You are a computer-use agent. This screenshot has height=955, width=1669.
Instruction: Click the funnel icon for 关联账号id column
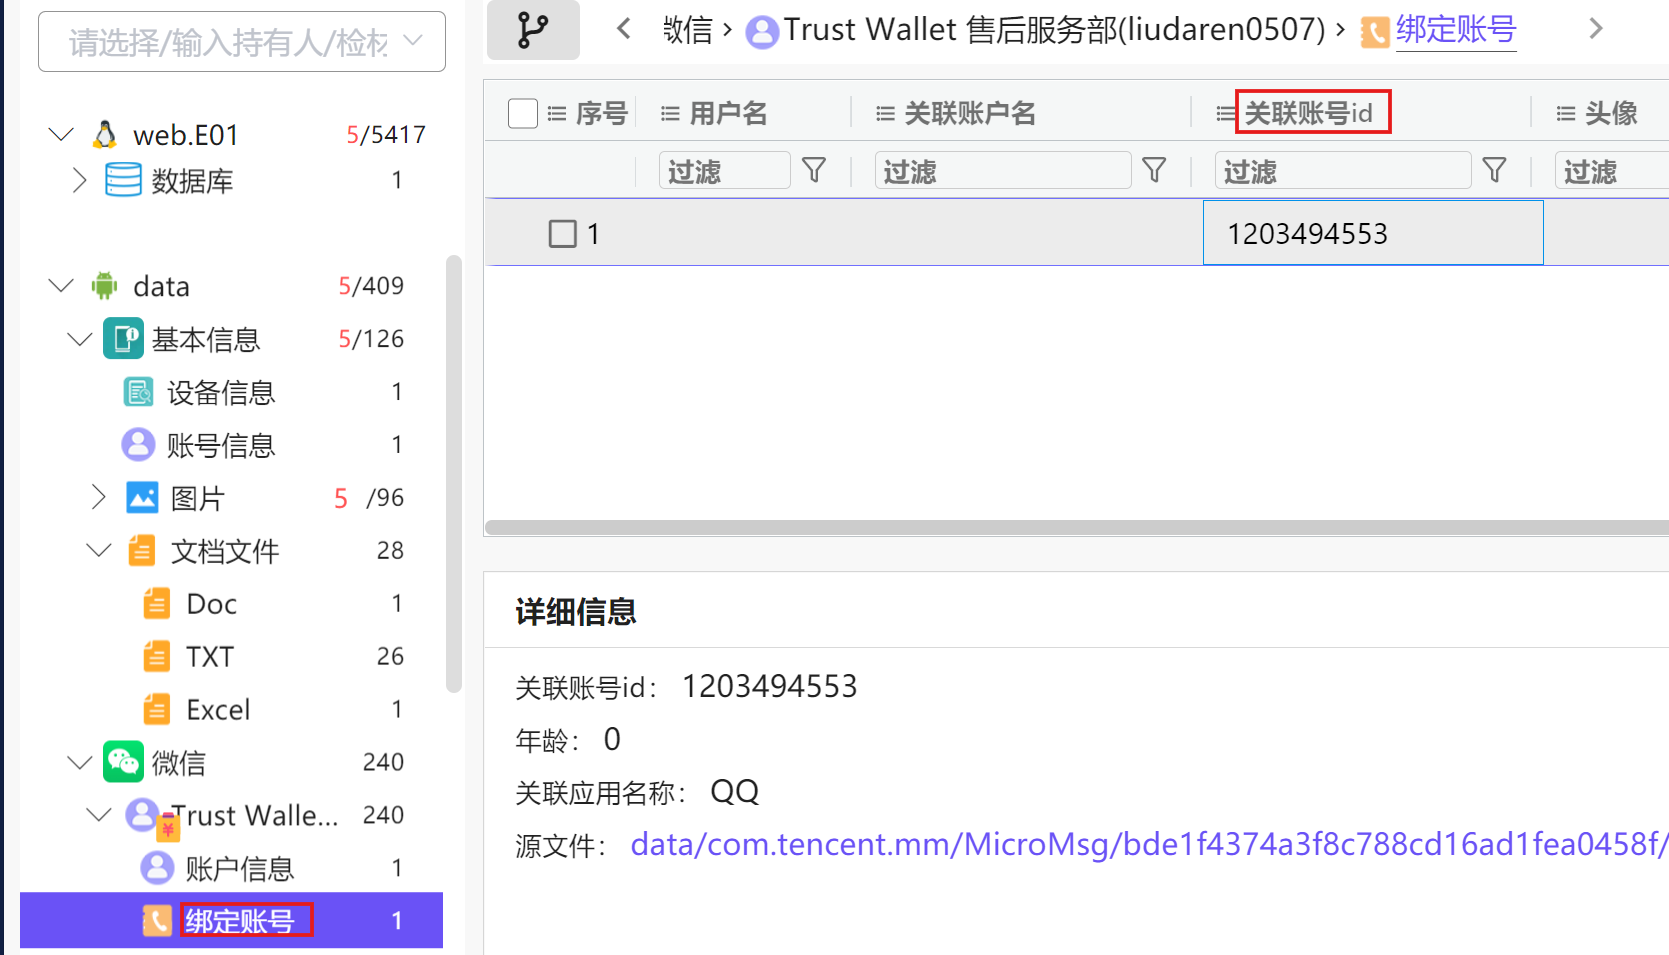(1494, 171)
